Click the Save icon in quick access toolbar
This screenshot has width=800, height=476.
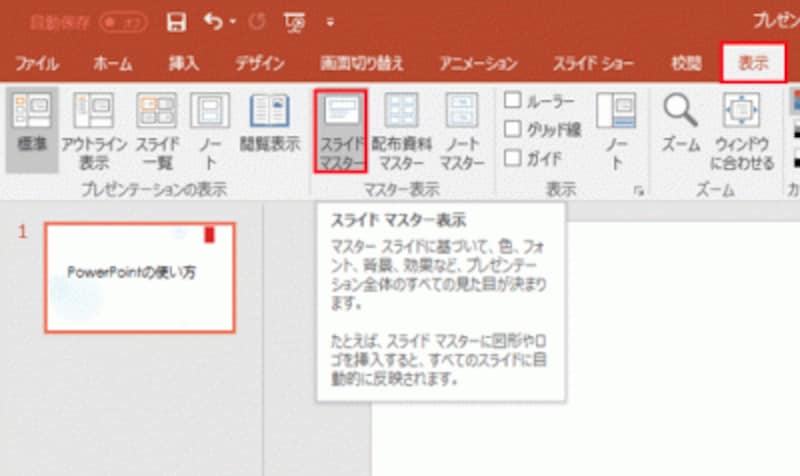point(176,22)
